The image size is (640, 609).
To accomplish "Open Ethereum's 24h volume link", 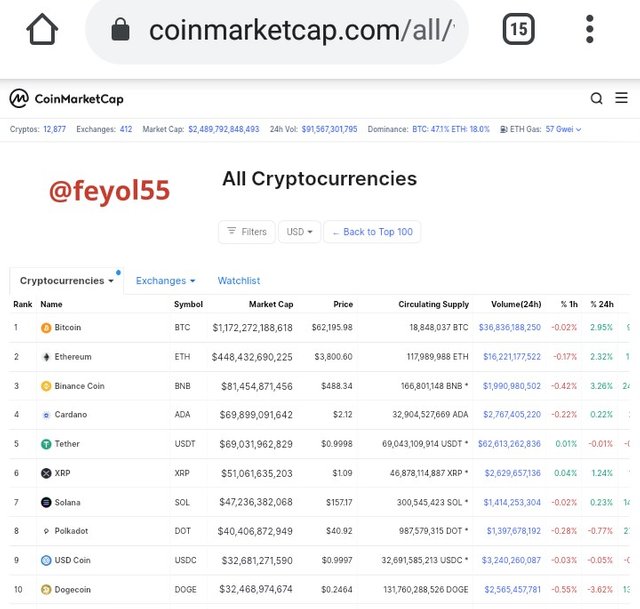I will click(512, 357).
